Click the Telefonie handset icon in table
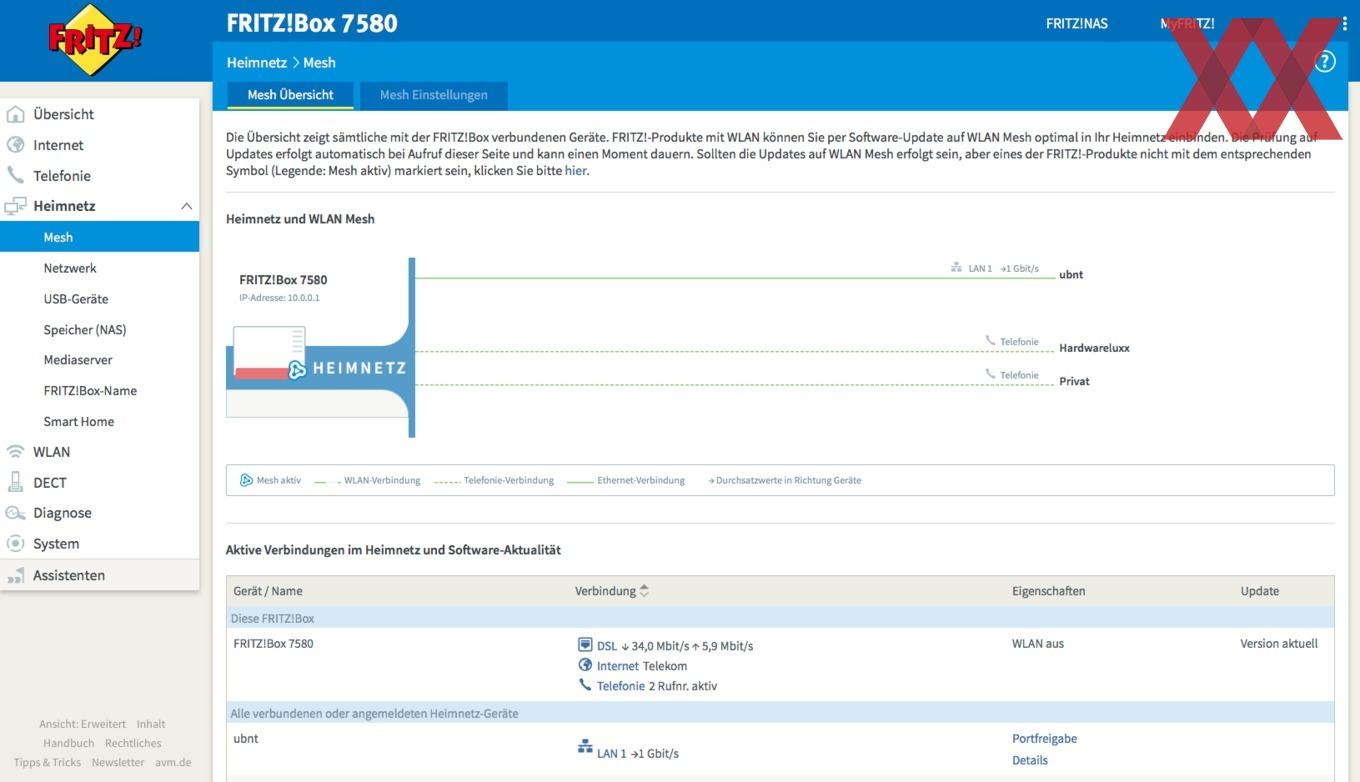The width and height of the screenshot is (1360, 782). [x=585, y=685]
